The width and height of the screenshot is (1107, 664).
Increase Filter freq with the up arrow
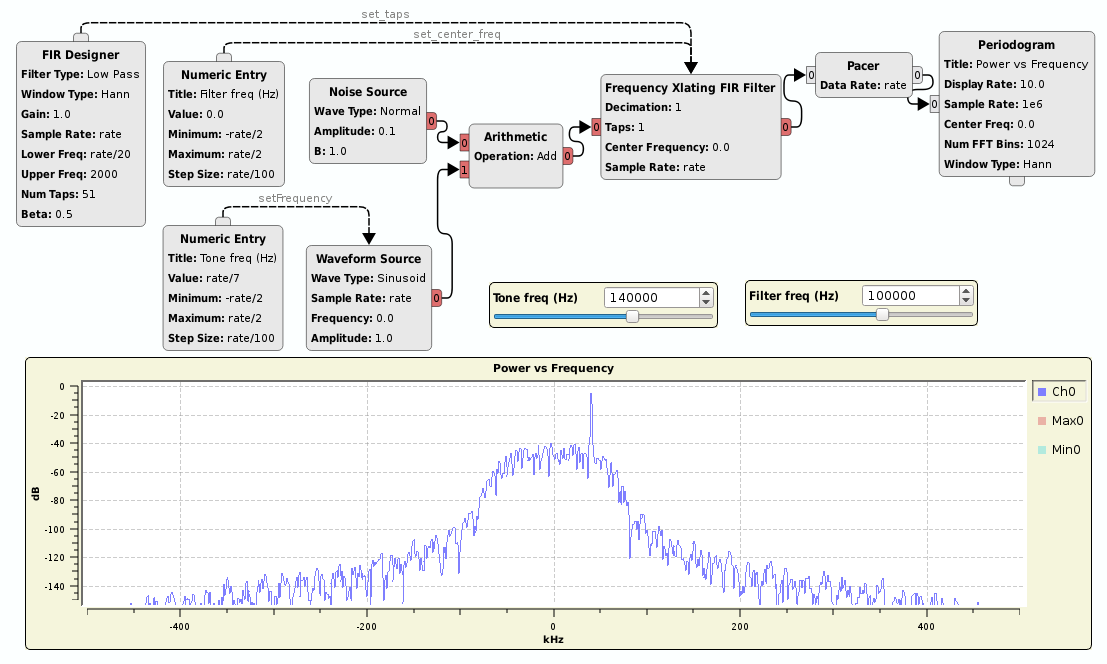[965, 291]
